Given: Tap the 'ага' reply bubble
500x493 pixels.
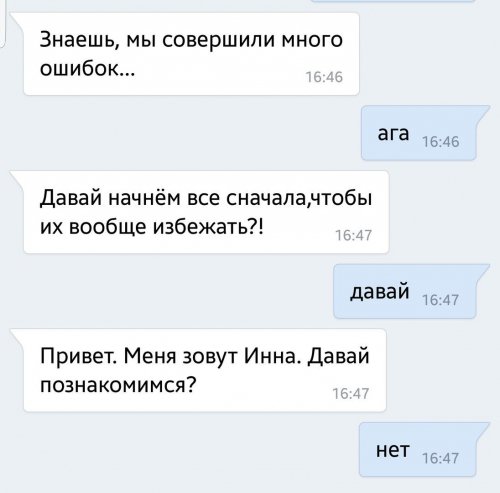Looking at the screenshot, I should pos(419,133).
